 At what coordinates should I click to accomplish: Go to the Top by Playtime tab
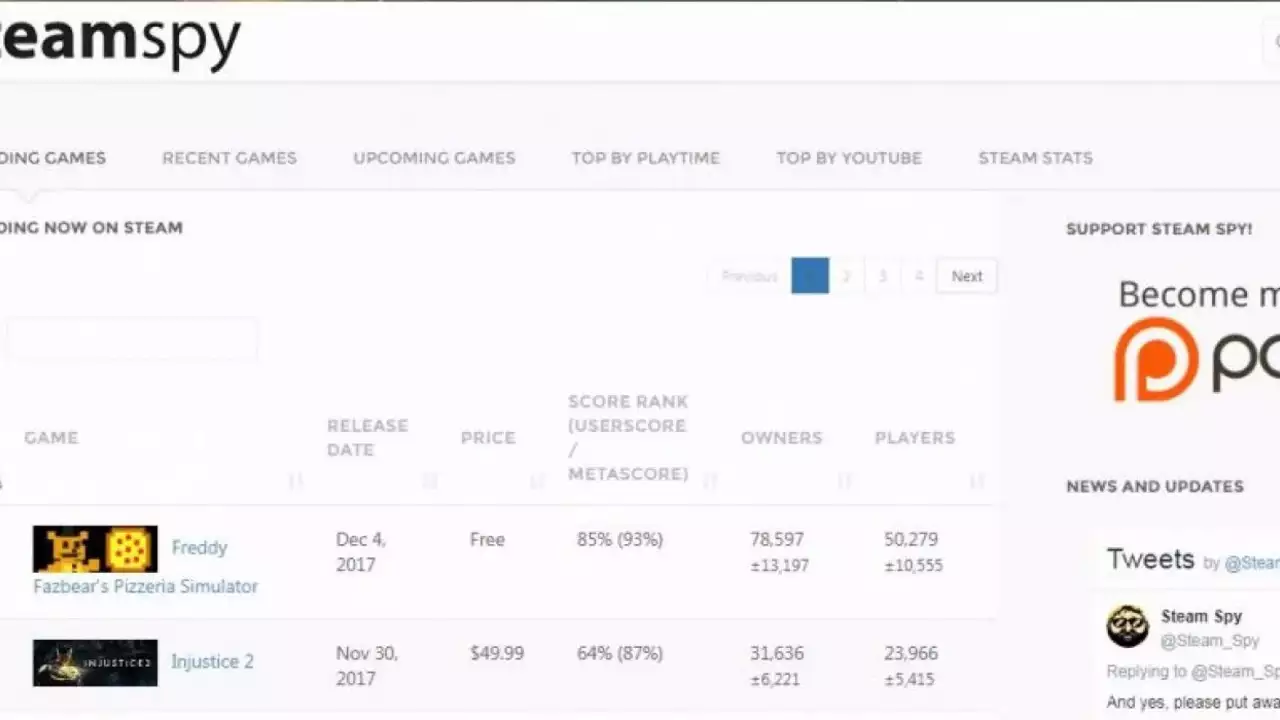point(645,158)
